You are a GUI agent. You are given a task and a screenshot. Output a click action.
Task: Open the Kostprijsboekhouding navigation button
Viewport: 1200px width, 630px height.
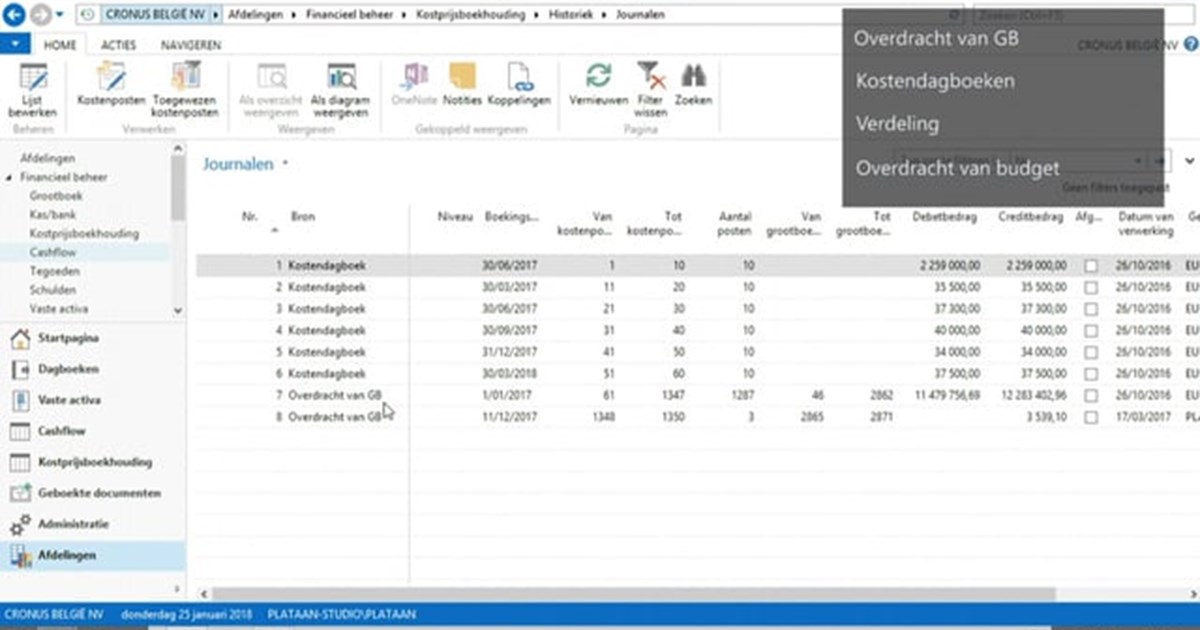tap(82, 462)
